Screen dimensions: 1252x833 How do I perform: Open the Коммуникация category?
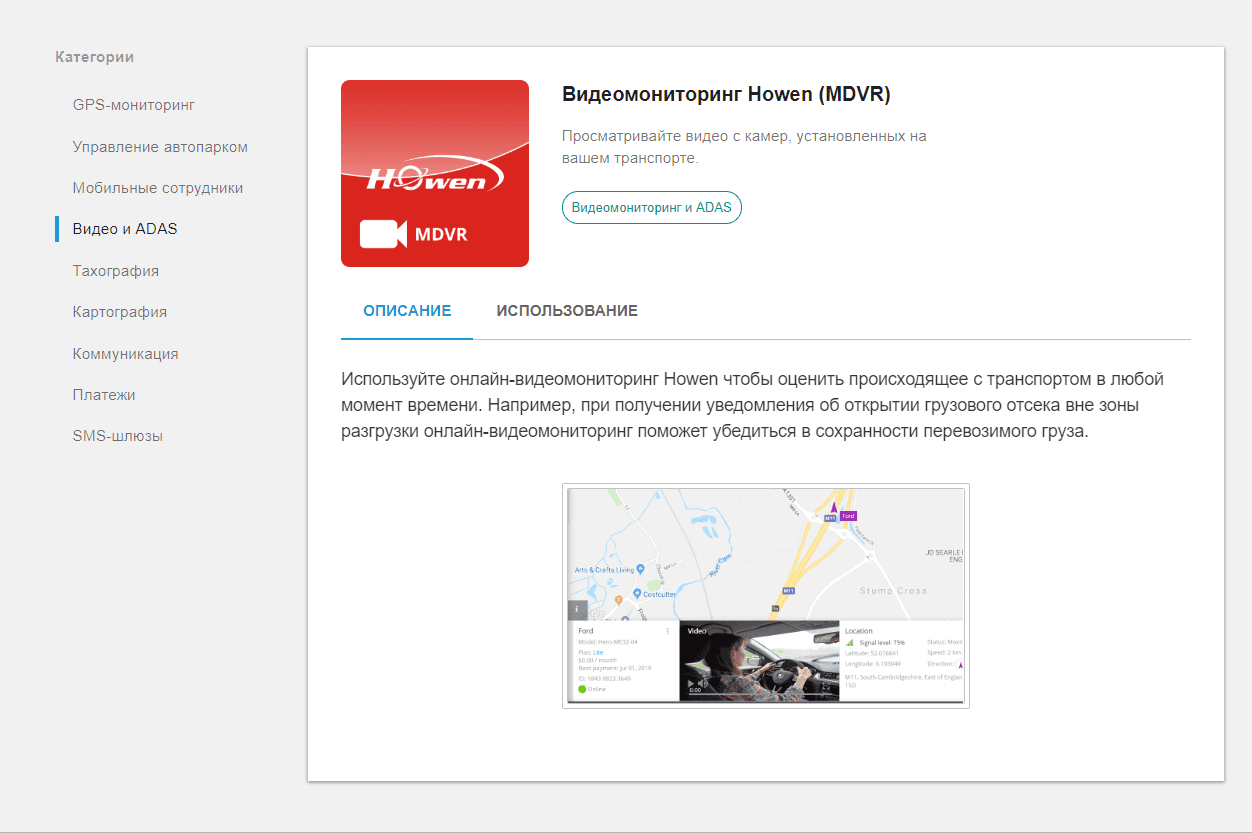[x=125, y=354]
